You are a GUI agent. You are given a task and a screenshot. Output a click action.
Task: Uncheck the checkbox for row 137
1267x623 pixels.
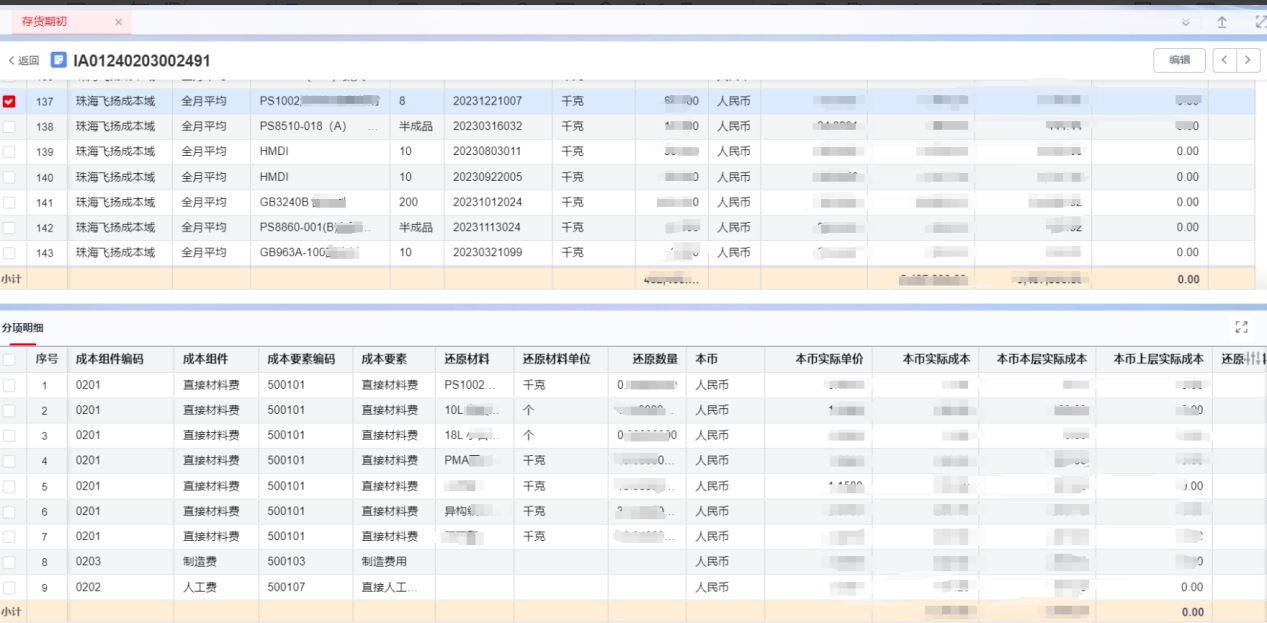[9, 101]
